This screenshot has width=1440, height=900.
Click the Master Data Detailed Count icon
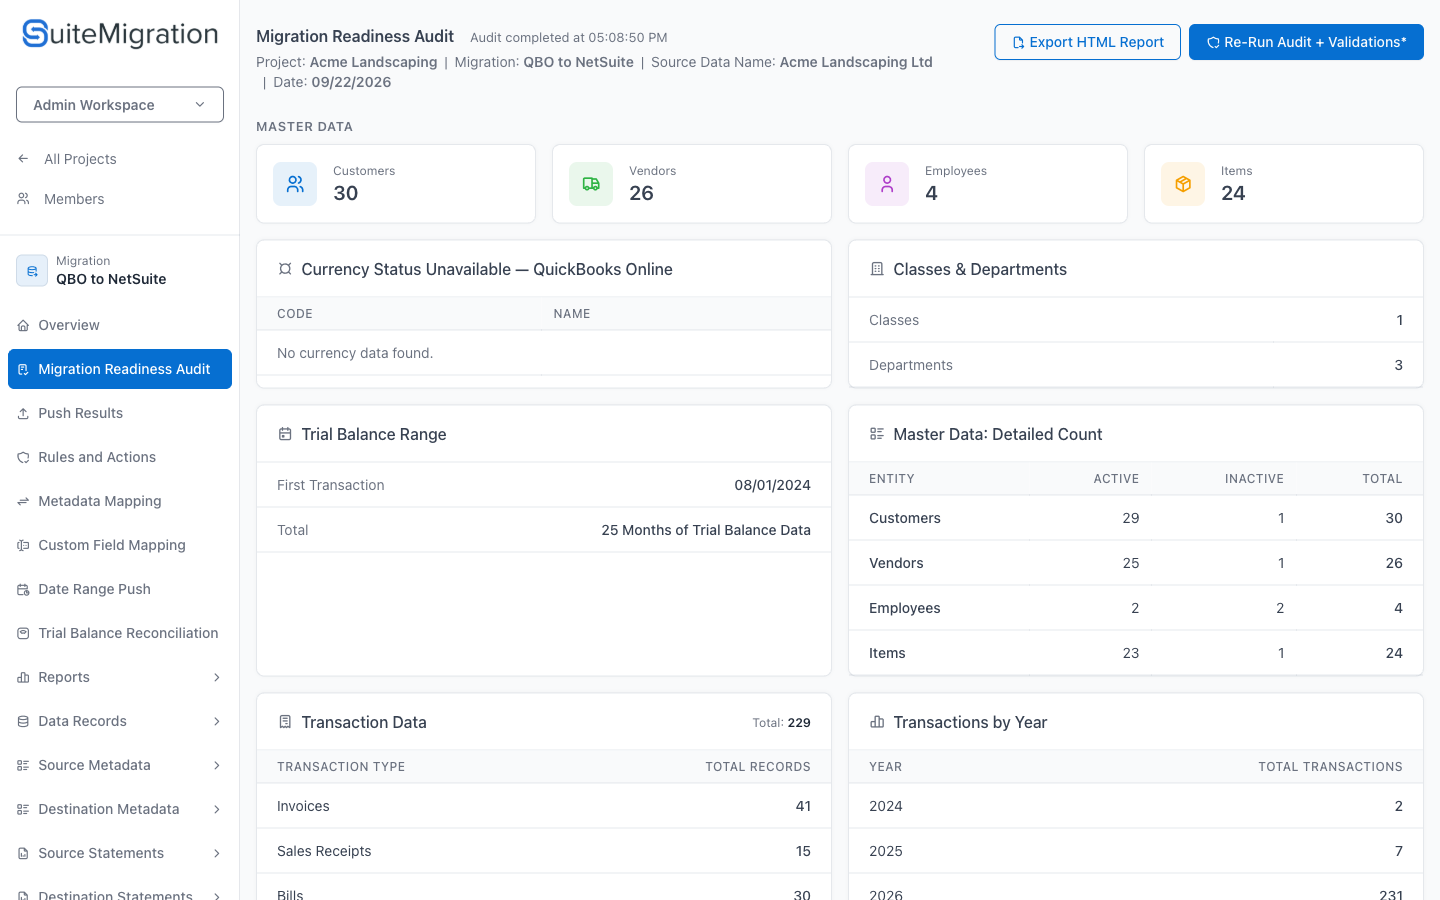point(877,434)
